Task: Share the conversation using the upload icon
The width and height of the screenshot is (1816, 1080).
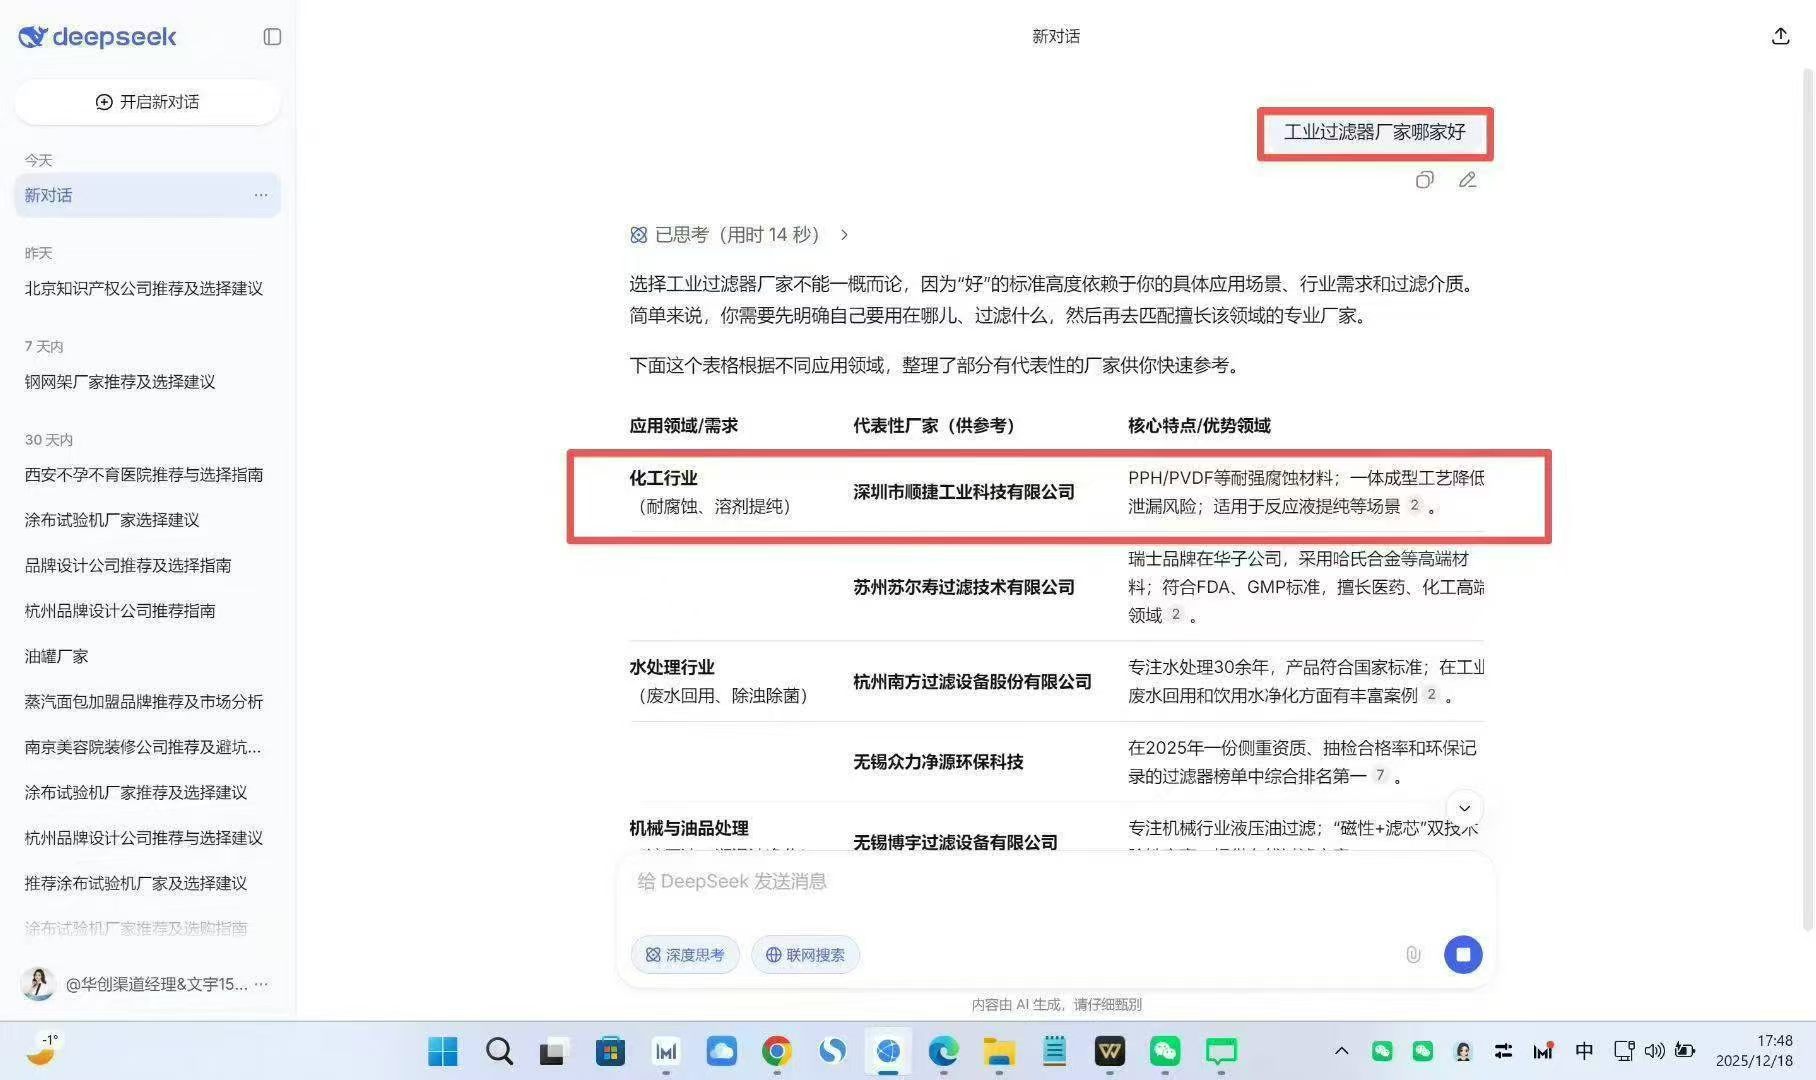Action: click(x=1780, y=37)
